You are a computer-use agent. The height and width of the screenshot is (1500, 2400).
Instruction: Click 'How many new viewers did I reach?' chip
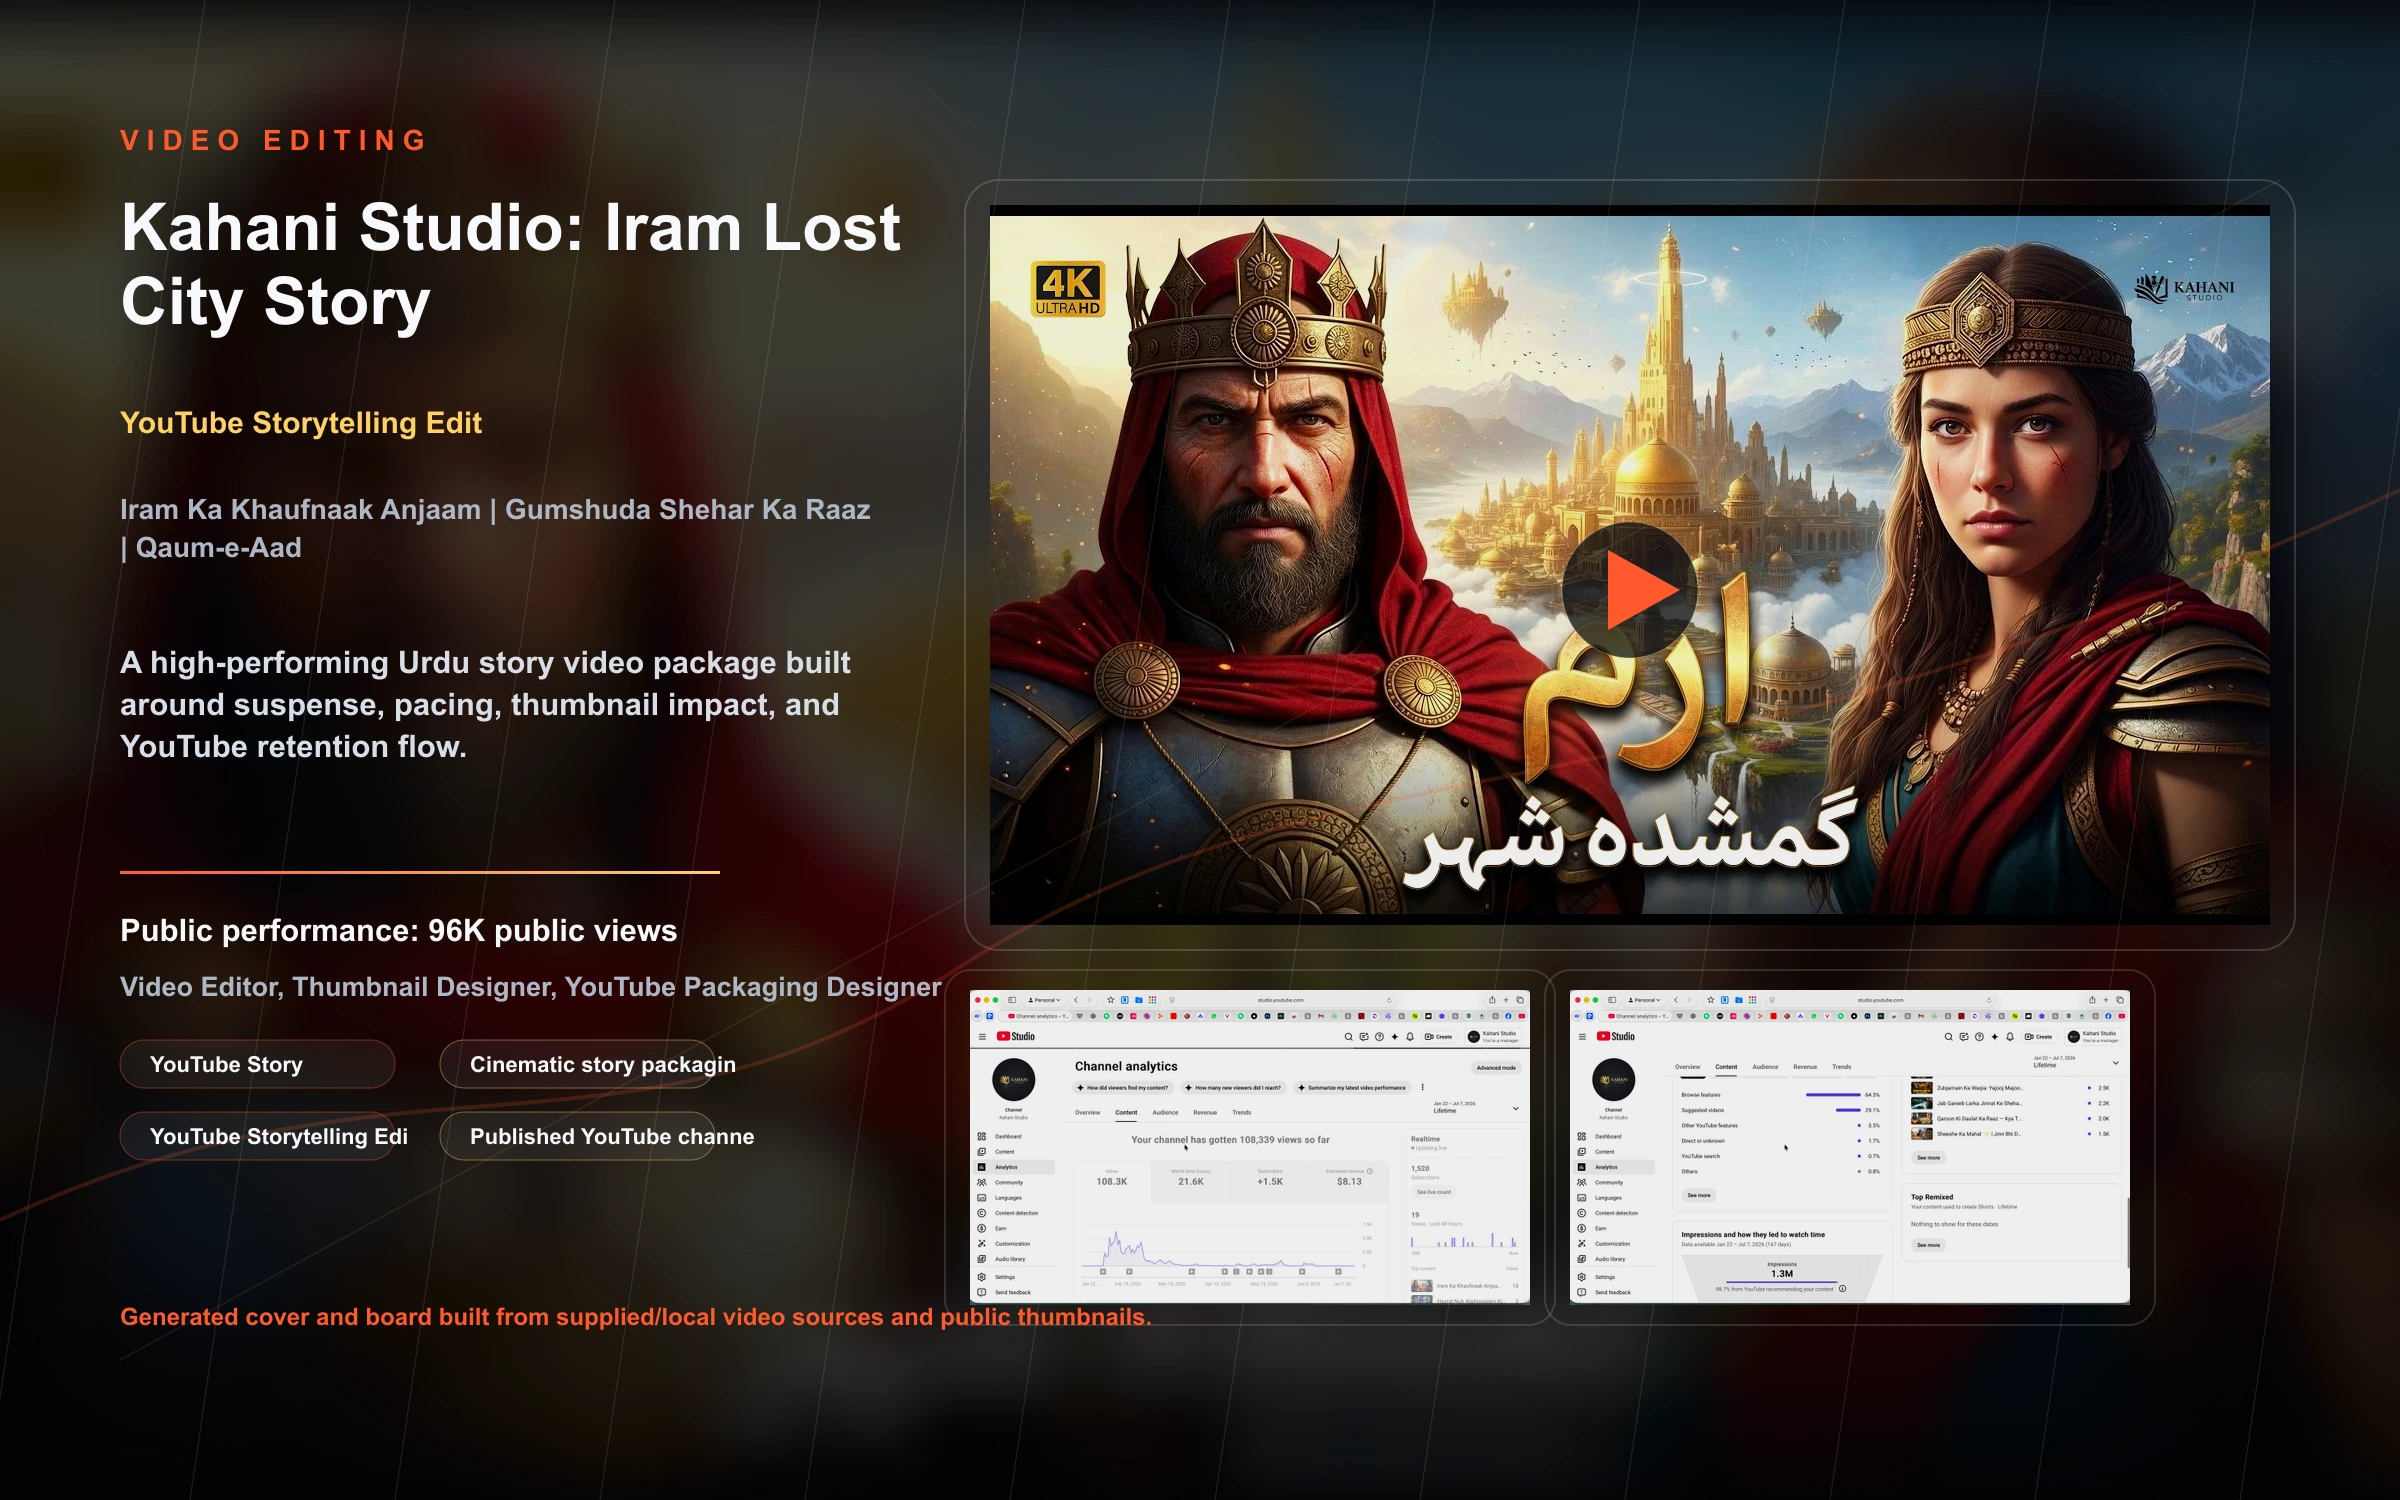click(1233, 1088)
